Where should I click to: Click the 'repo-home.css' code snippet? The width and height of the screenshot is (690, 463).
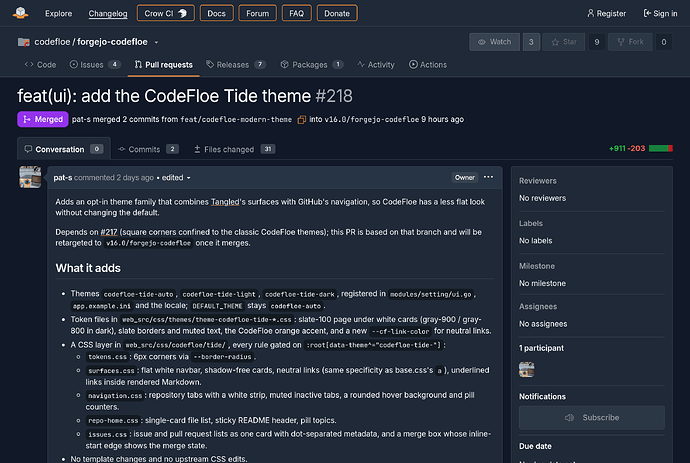pyautogui.click(x=113, y=421)
